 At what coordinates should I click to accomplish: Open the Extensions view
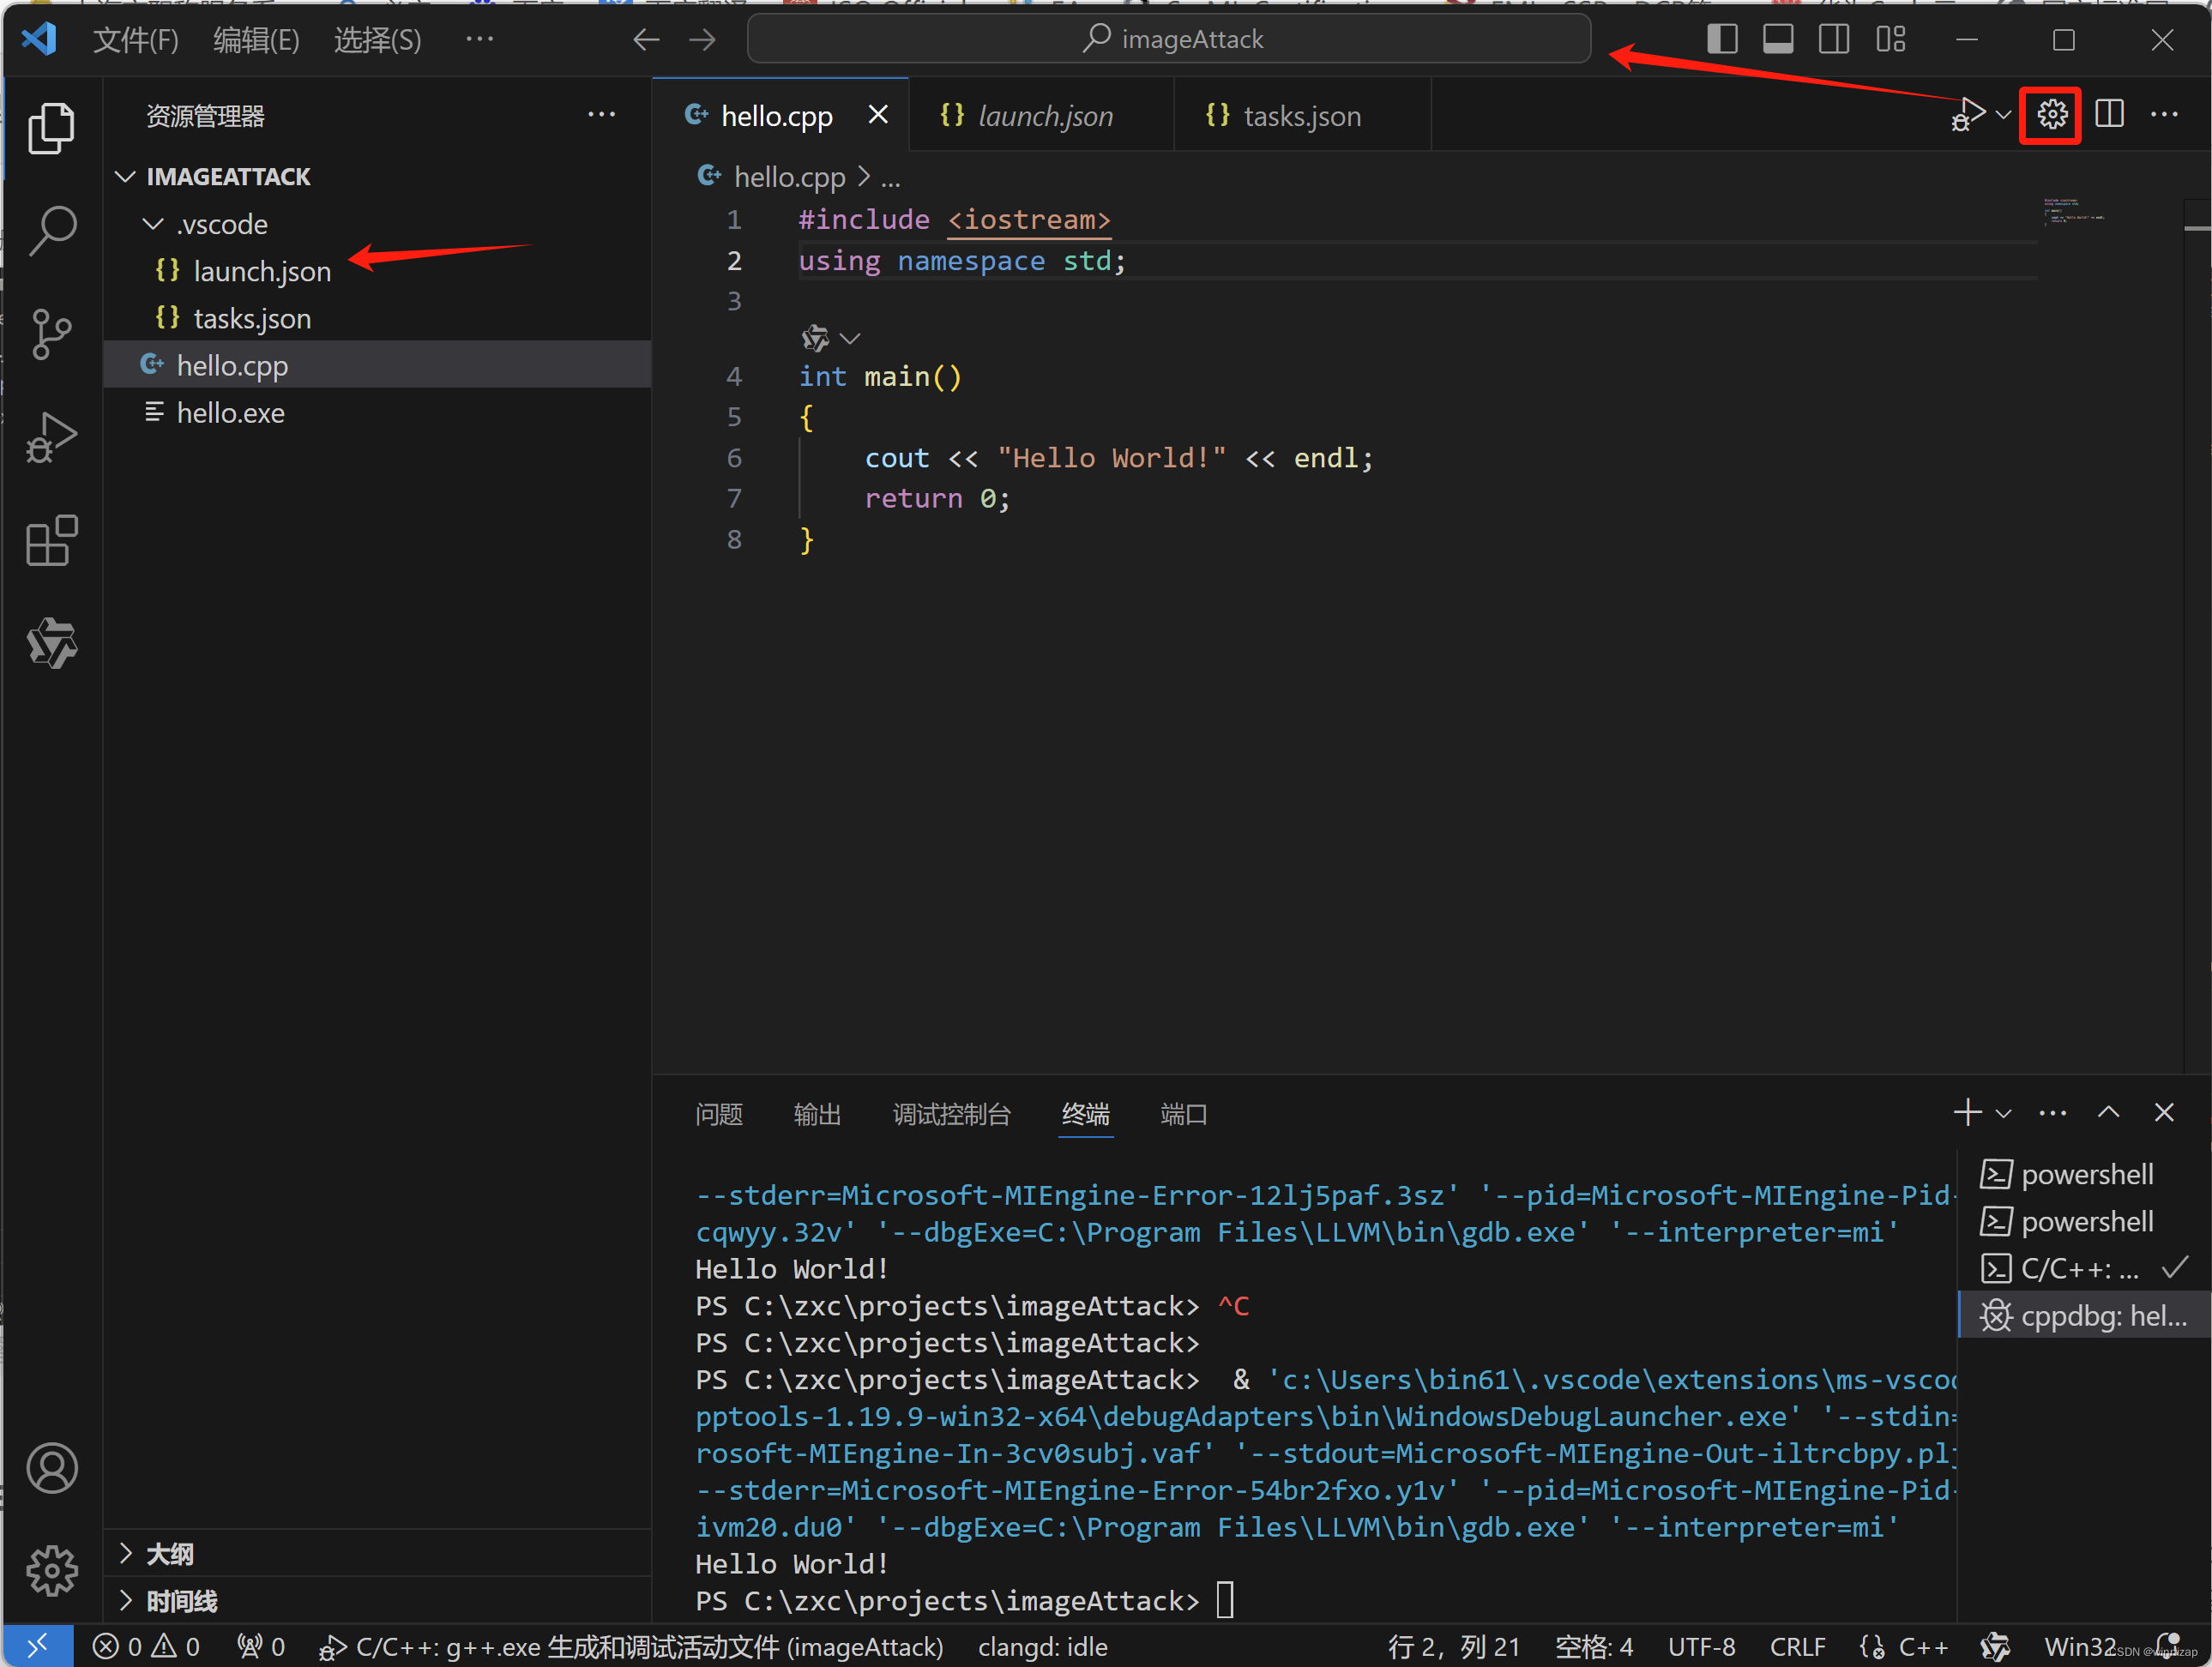click(51, 540)
